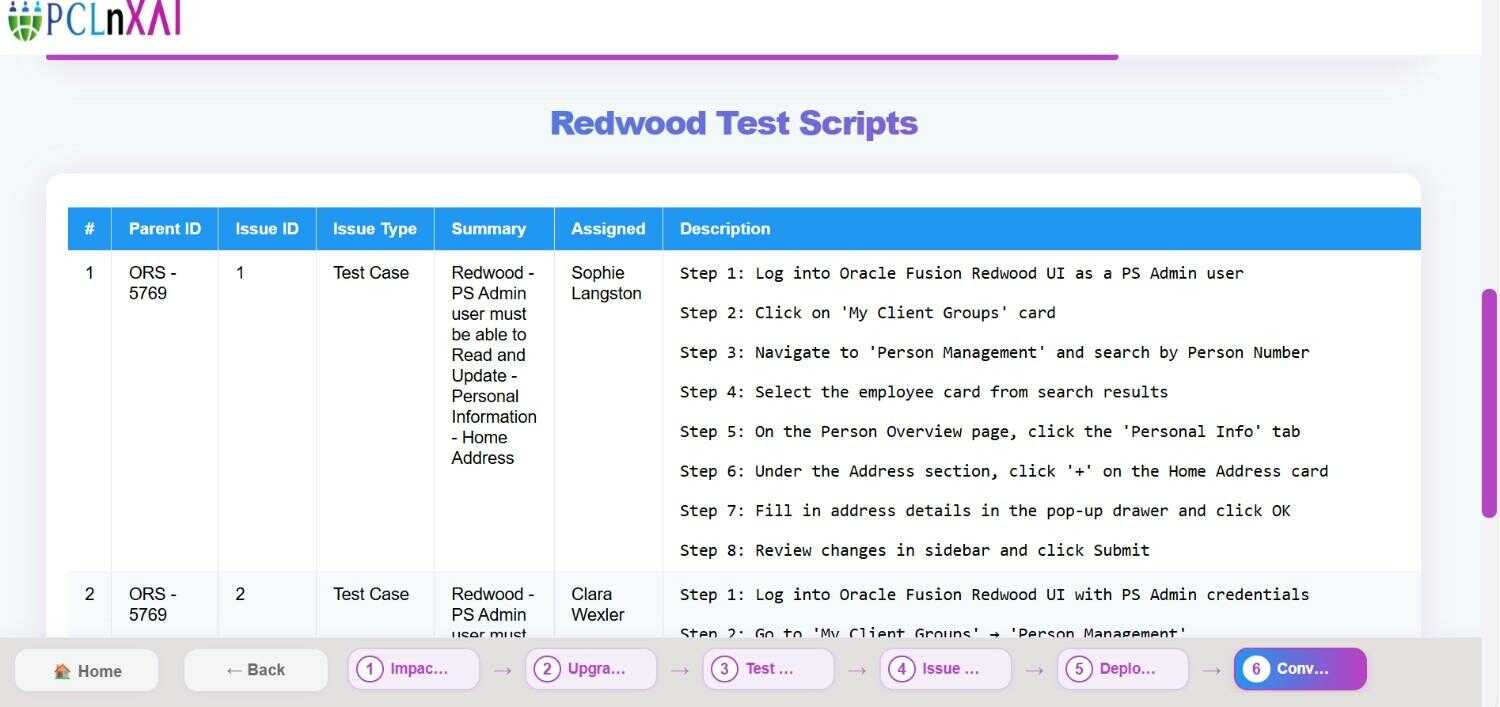Click the circled number 6 on the Conversion step

click(x=1257, y=669)
